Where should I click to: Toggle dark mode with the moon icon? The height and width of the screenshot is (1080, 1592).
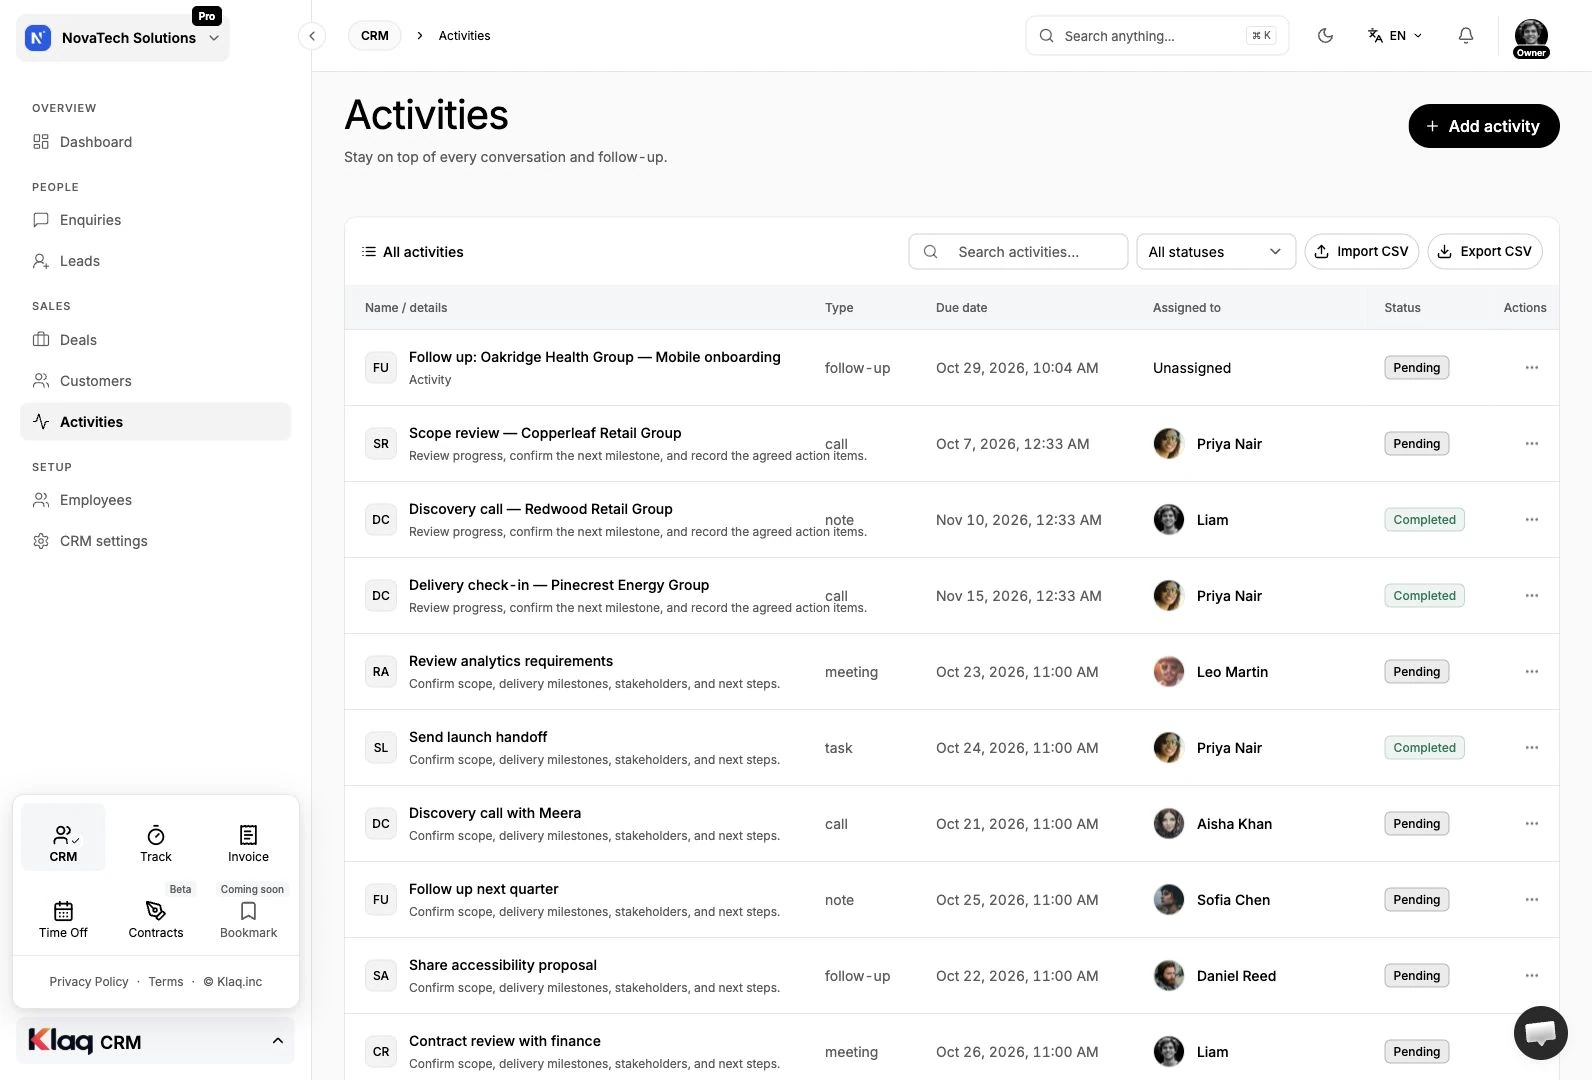click(x=1326, y=36)
